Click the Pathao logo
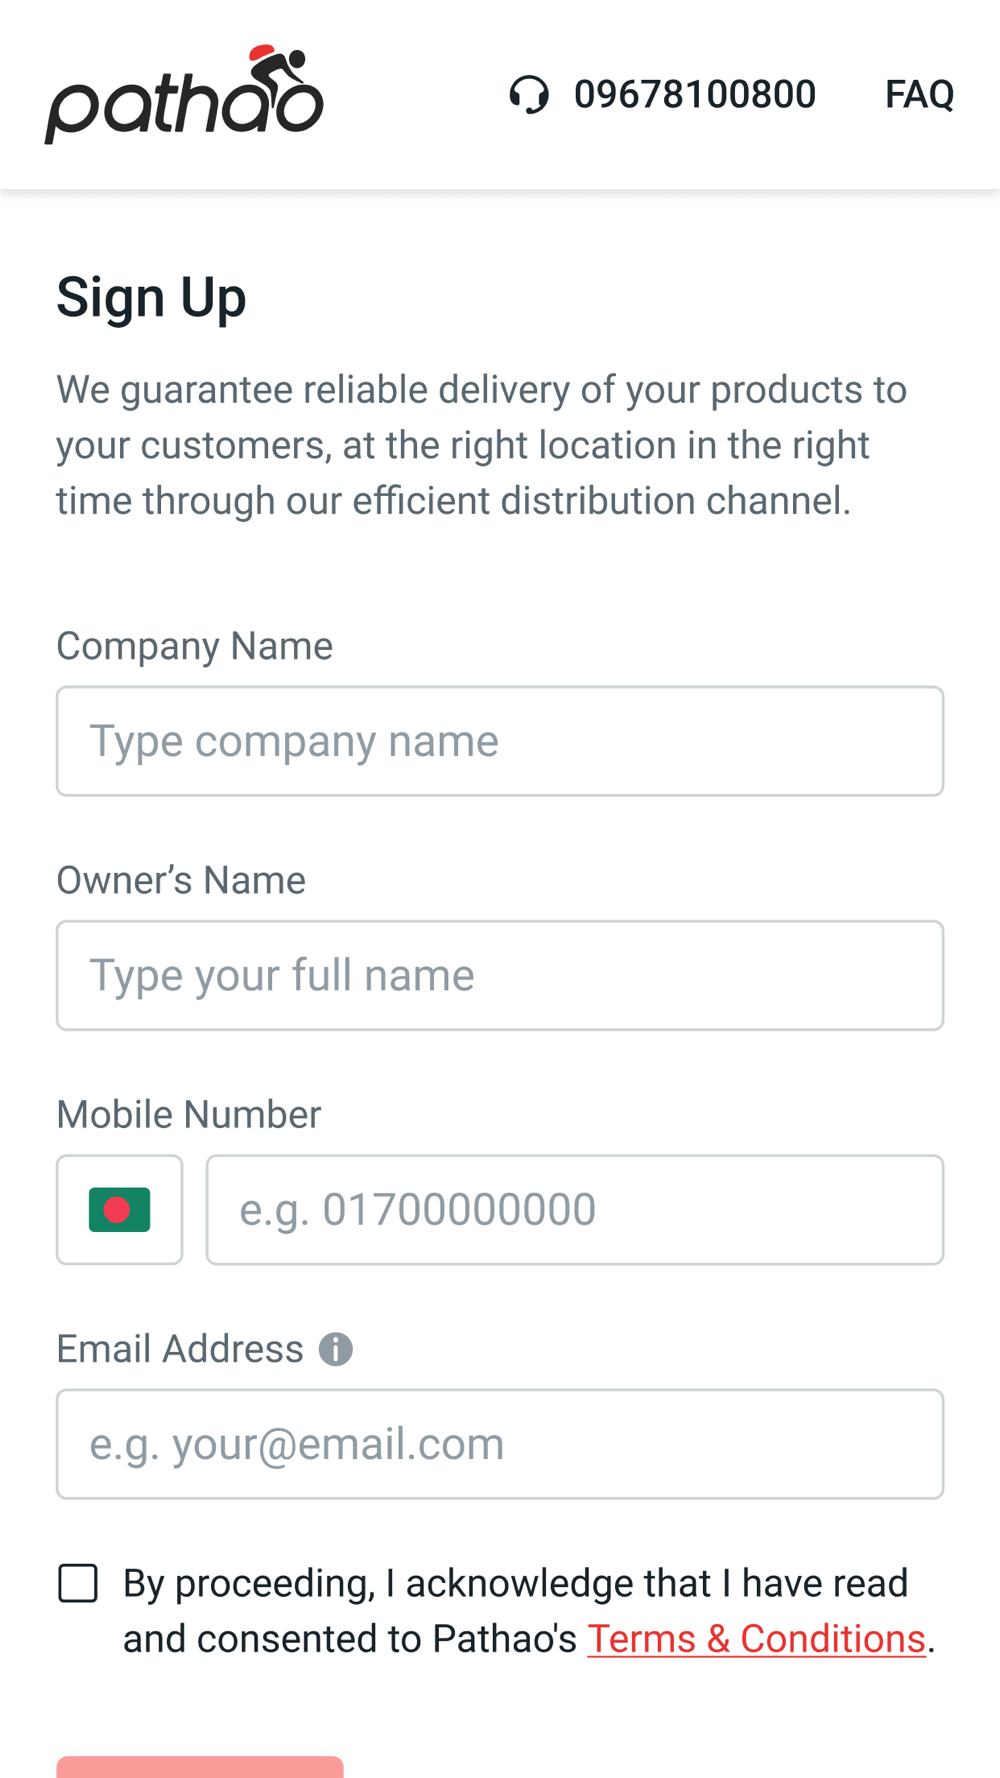The width and height of the screenshot is (1000, 1778). pos(184,96)
